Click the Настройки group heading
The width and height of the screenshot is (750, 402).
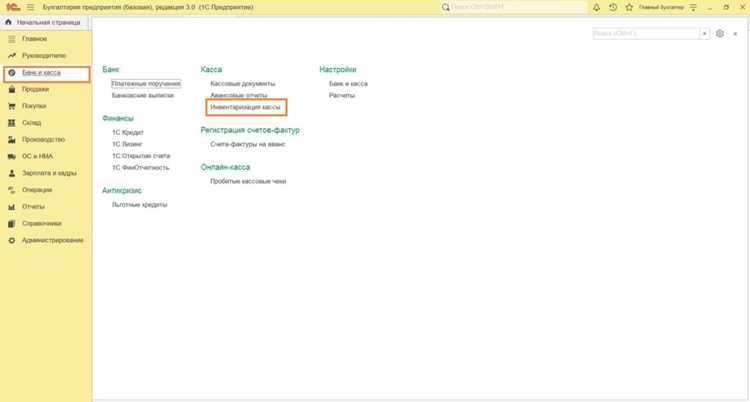point(338,69)
